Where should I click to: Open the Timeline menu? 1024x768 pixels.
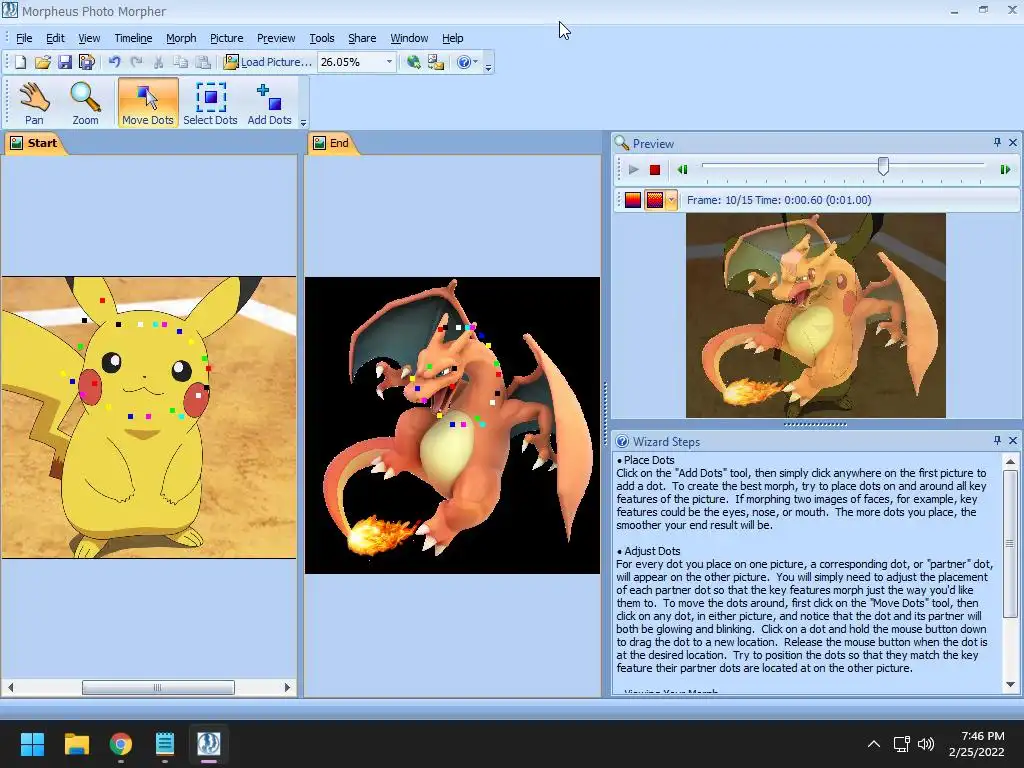pos(133,38)
